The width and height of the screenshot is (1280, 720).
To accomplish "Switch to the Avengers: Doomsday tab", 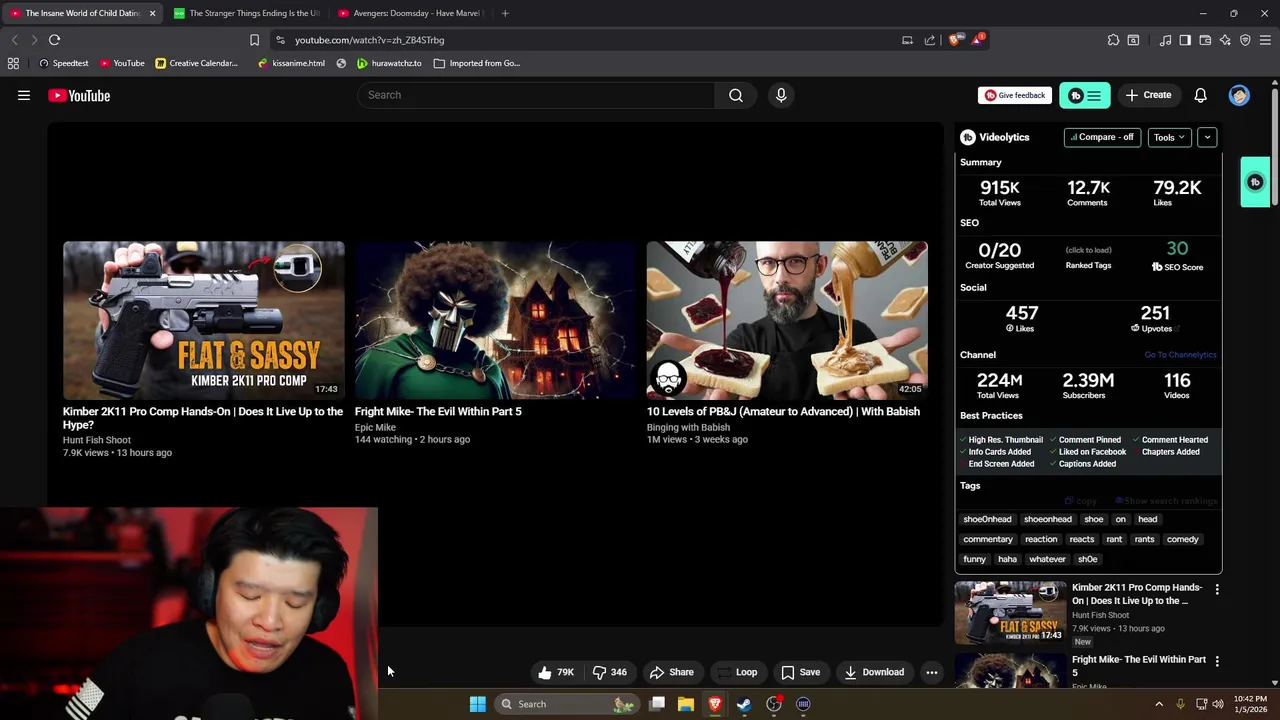I will coord(410,13).
